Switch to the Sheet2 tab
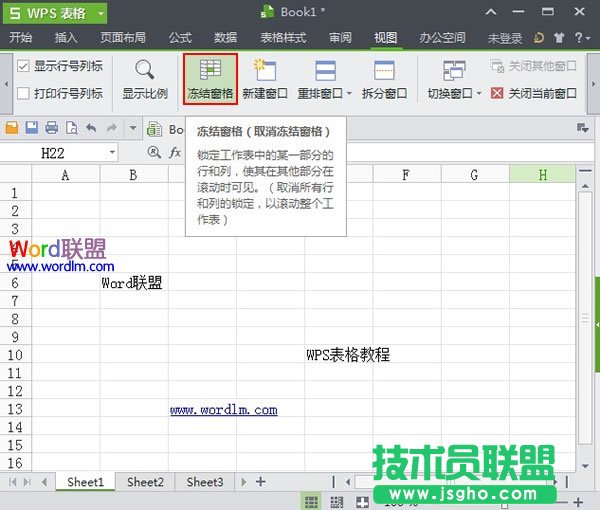600x510 pixels. pyautogui.click(x=145, y=482)
